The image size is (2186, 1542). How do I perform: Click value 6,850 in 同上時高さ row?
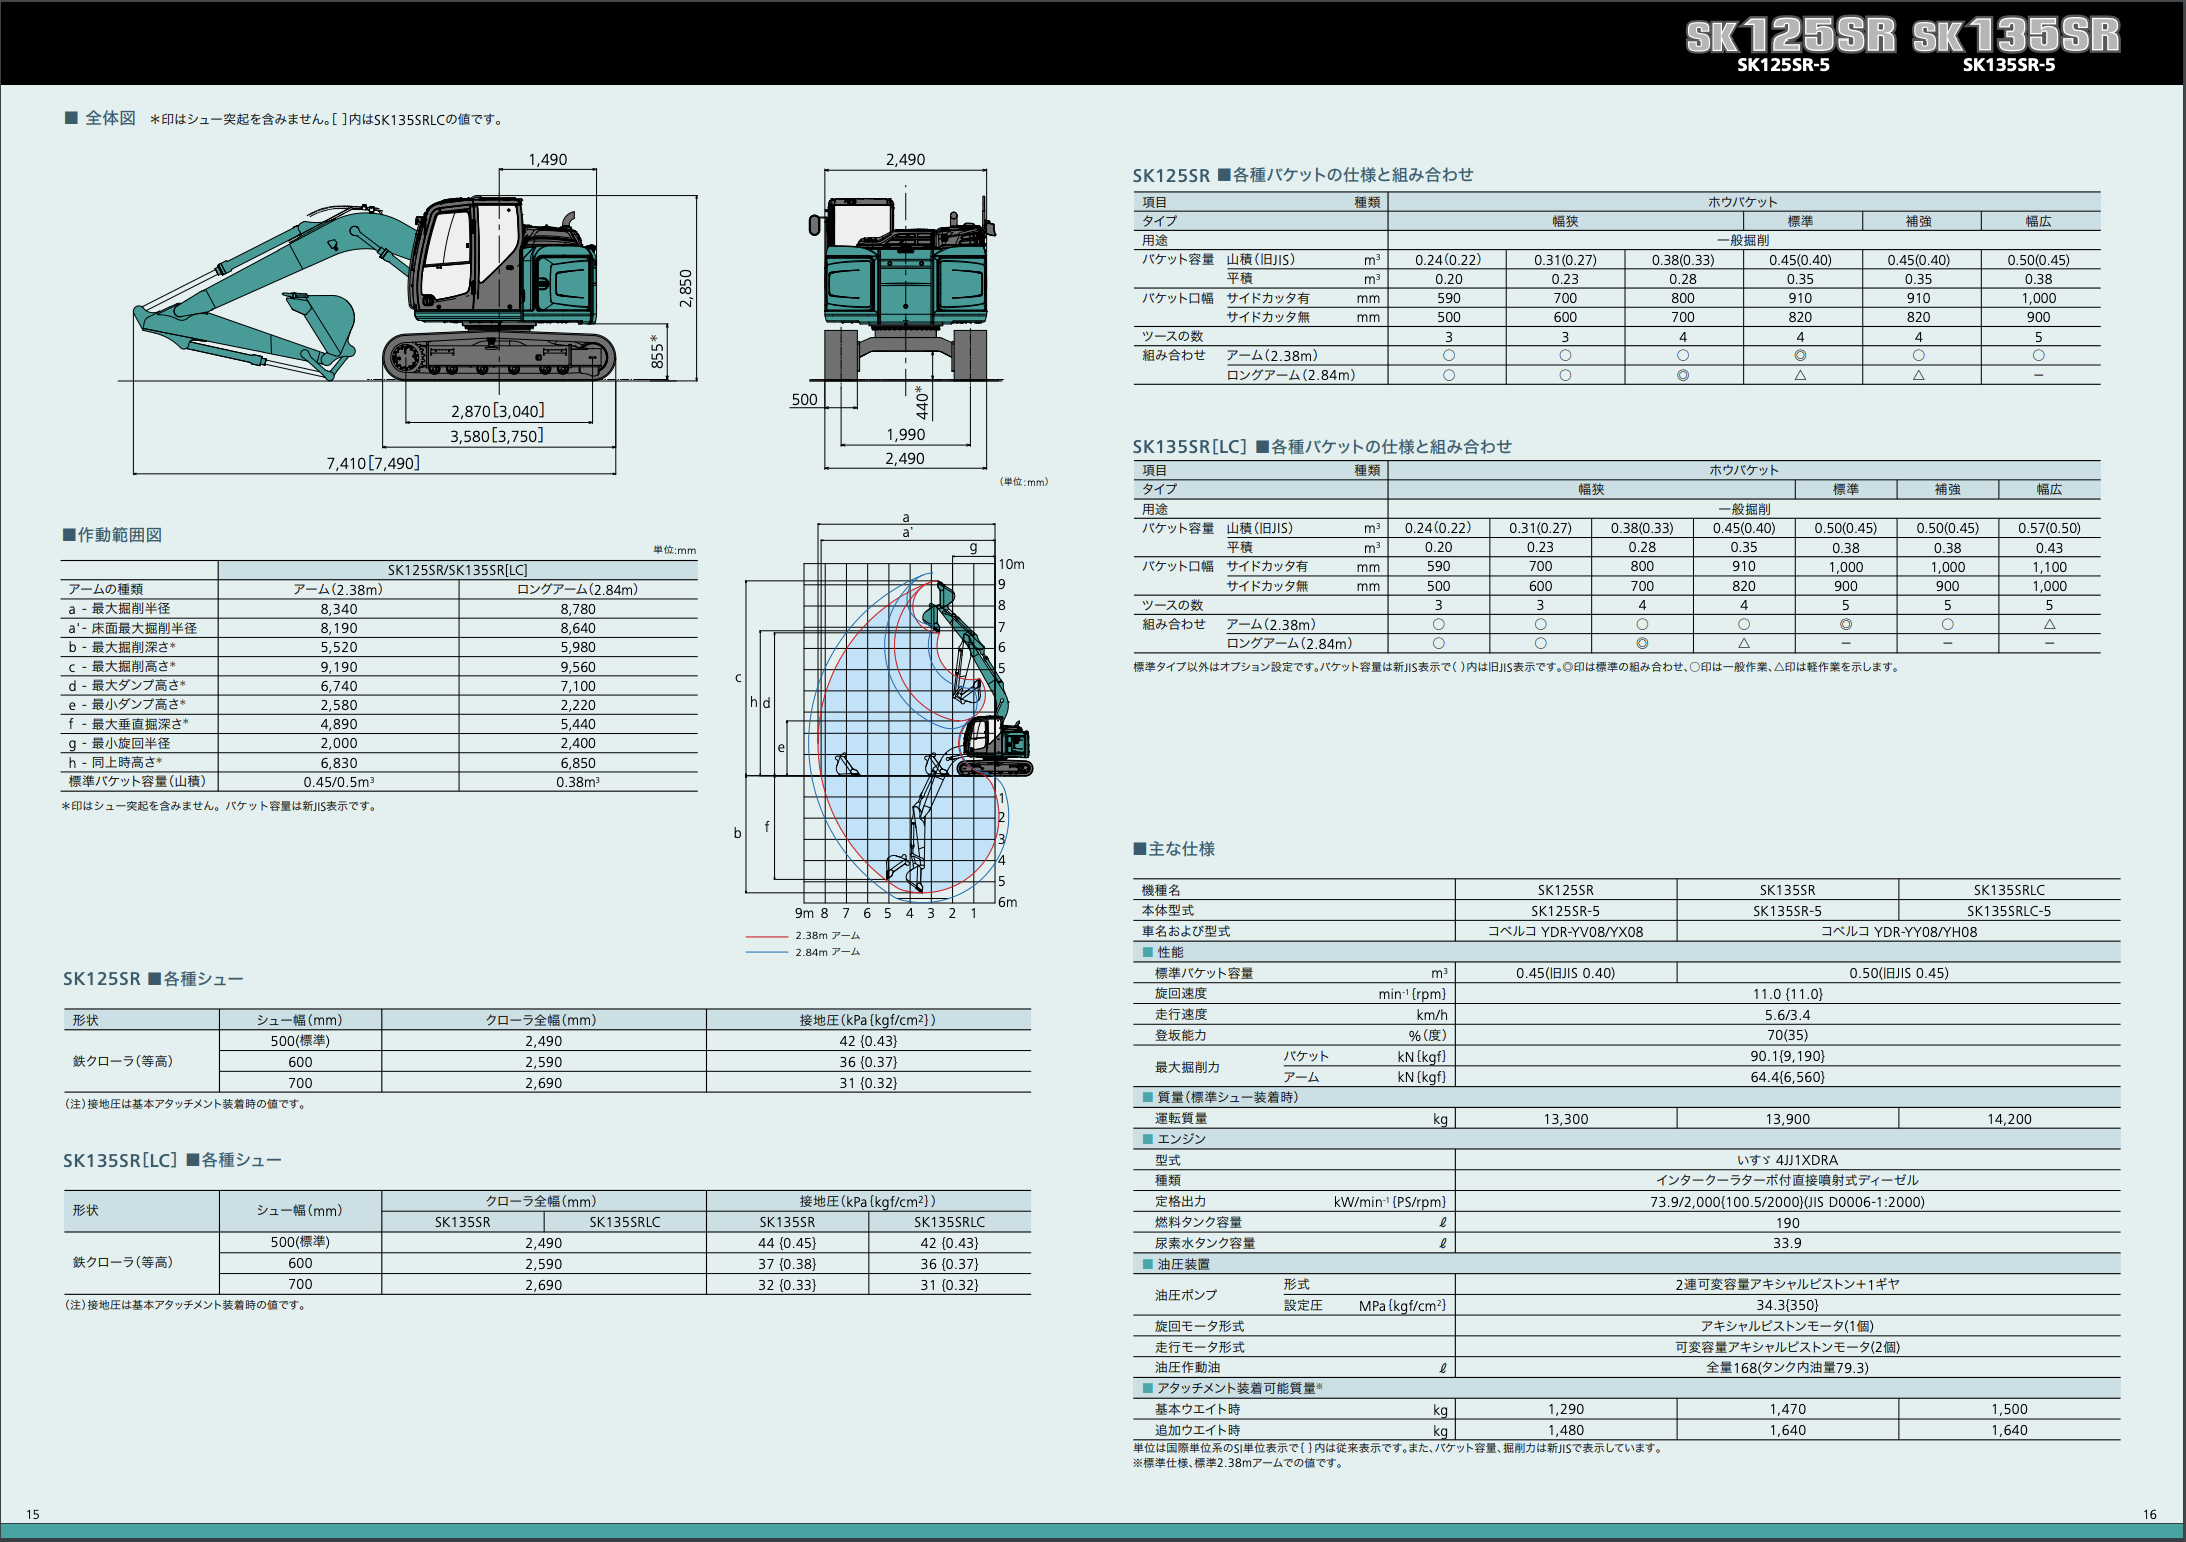(x=577, y=763)
